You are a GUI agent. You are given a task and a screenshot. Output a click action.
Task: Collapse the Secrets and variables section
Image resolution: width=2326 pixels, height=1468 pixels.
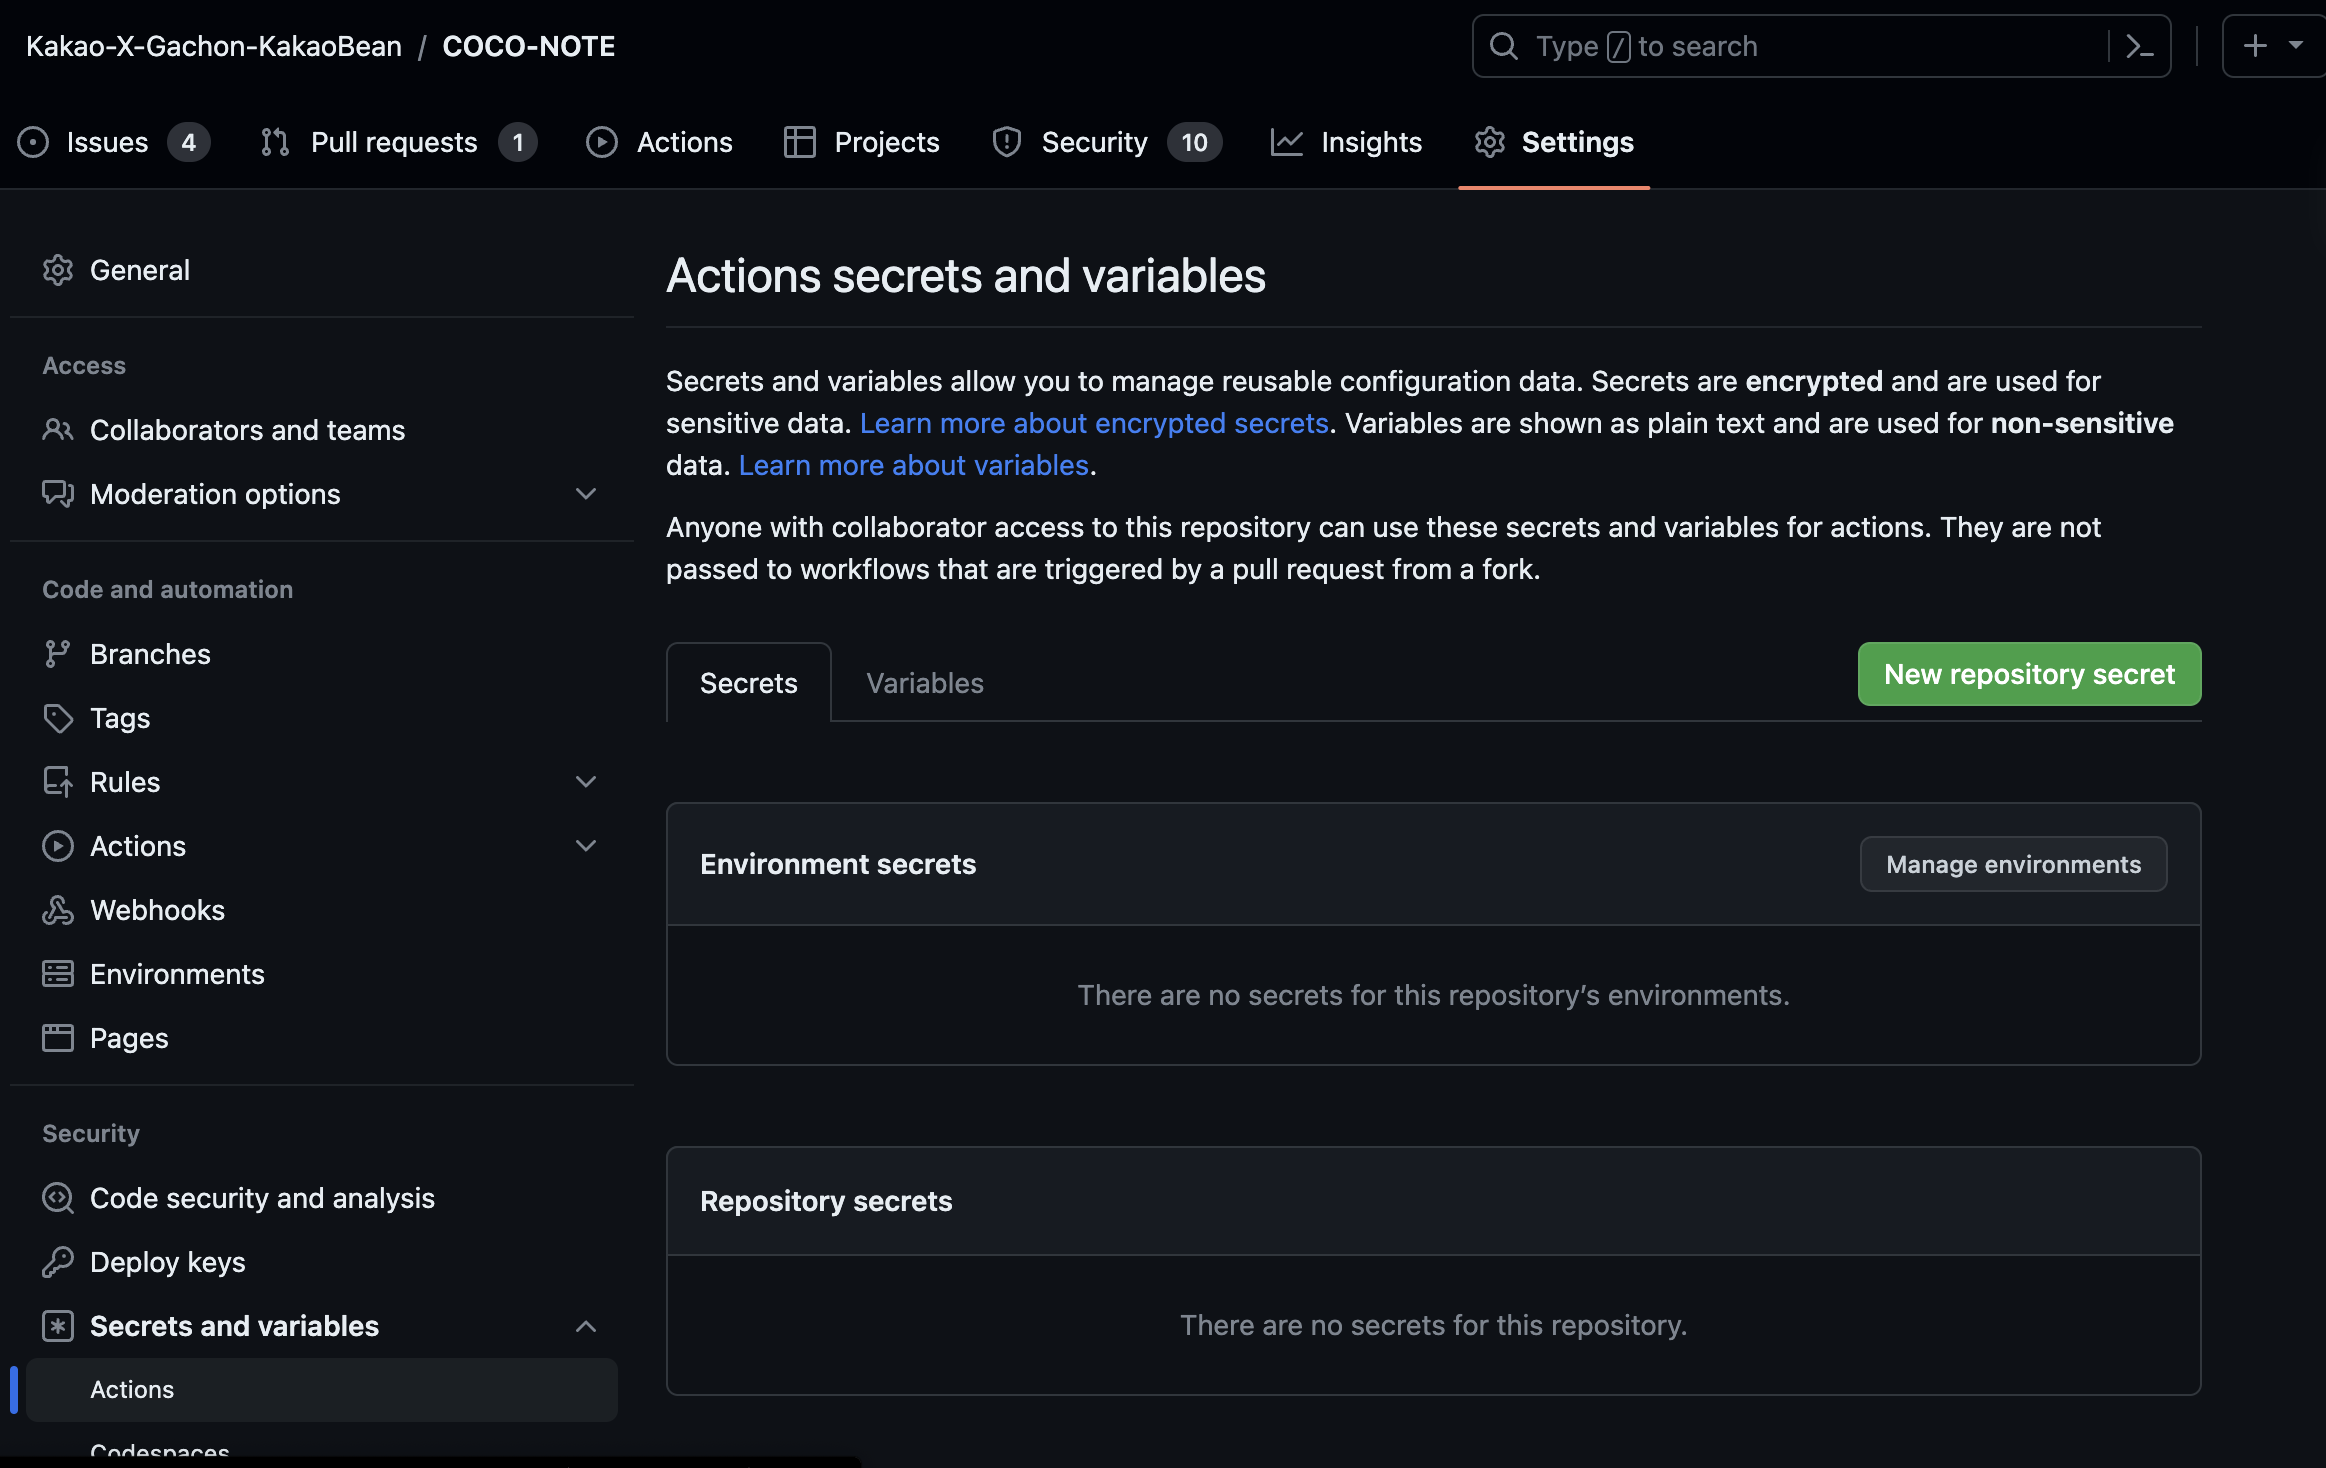586,1326
